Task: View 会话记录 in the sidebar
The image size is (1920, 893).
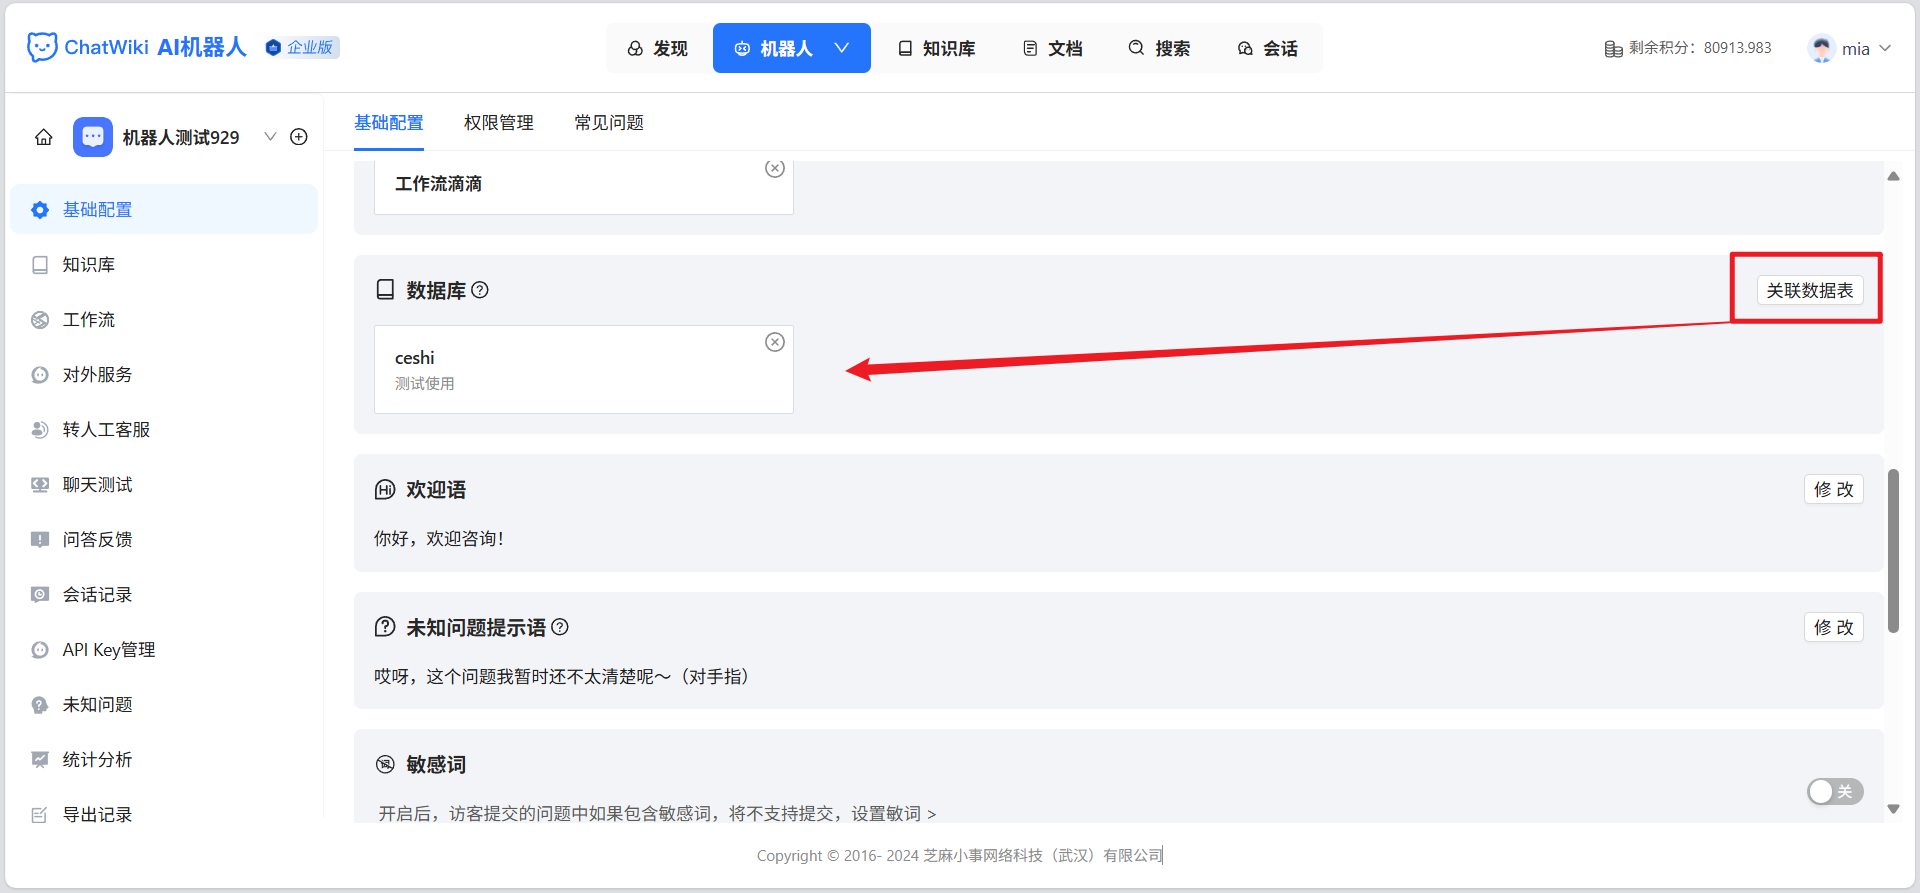Action: [x=164, y=594]
